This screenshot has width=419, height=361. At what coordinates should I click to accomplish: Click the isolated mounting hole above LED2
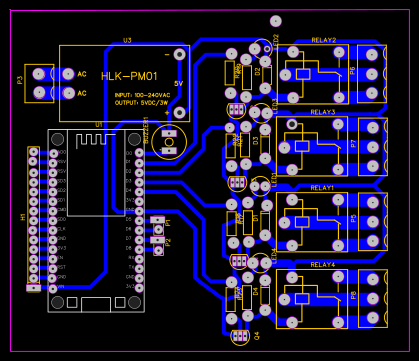(276, 21)
